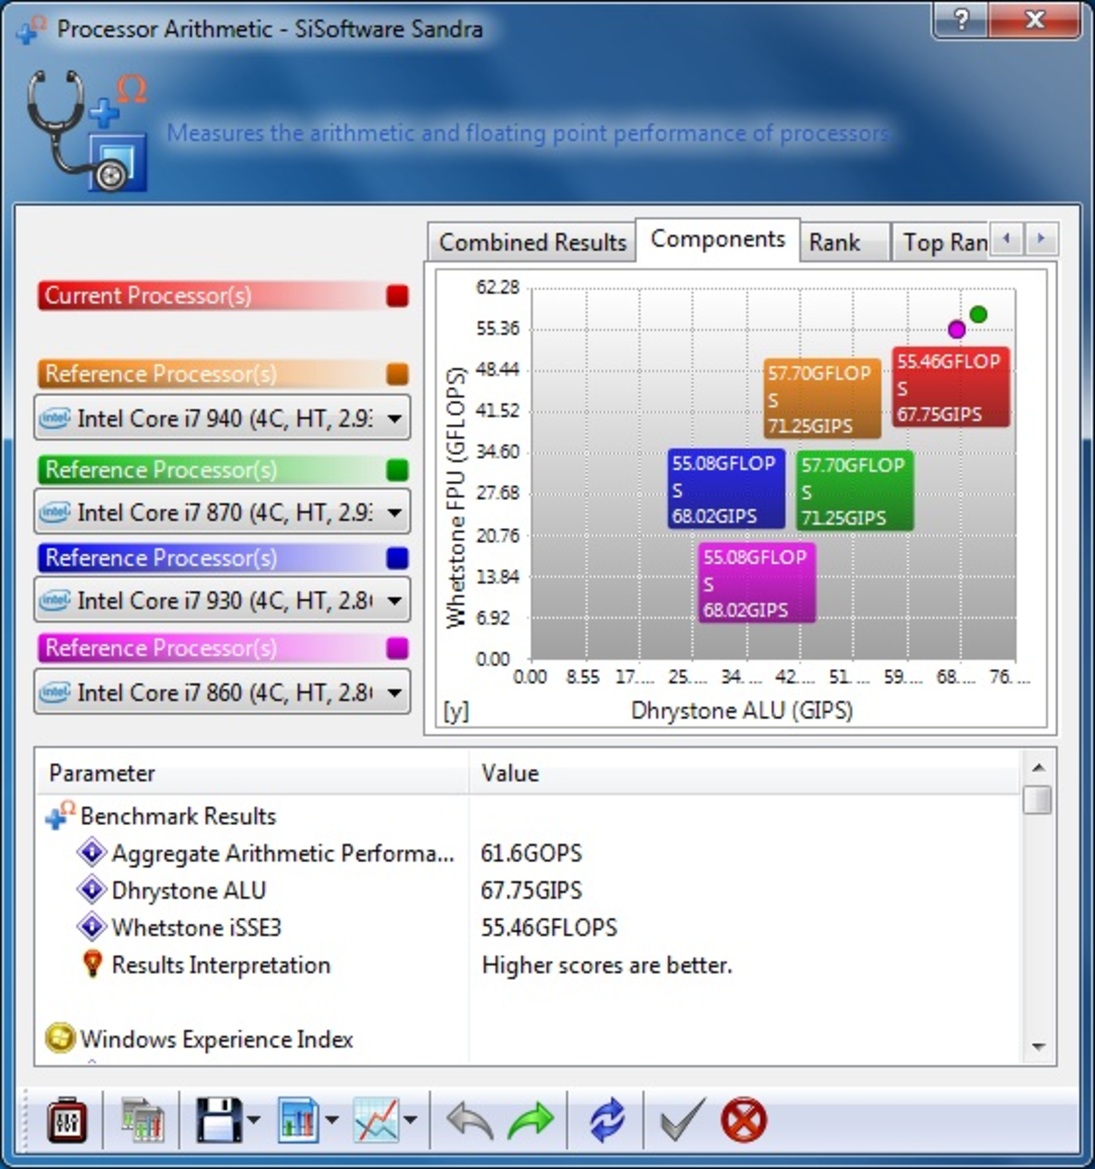This screenshot has width=1095, height=1169.
Task: Click the bar chart report icon
Action: pyautogui.click(x=298, y=1119)
